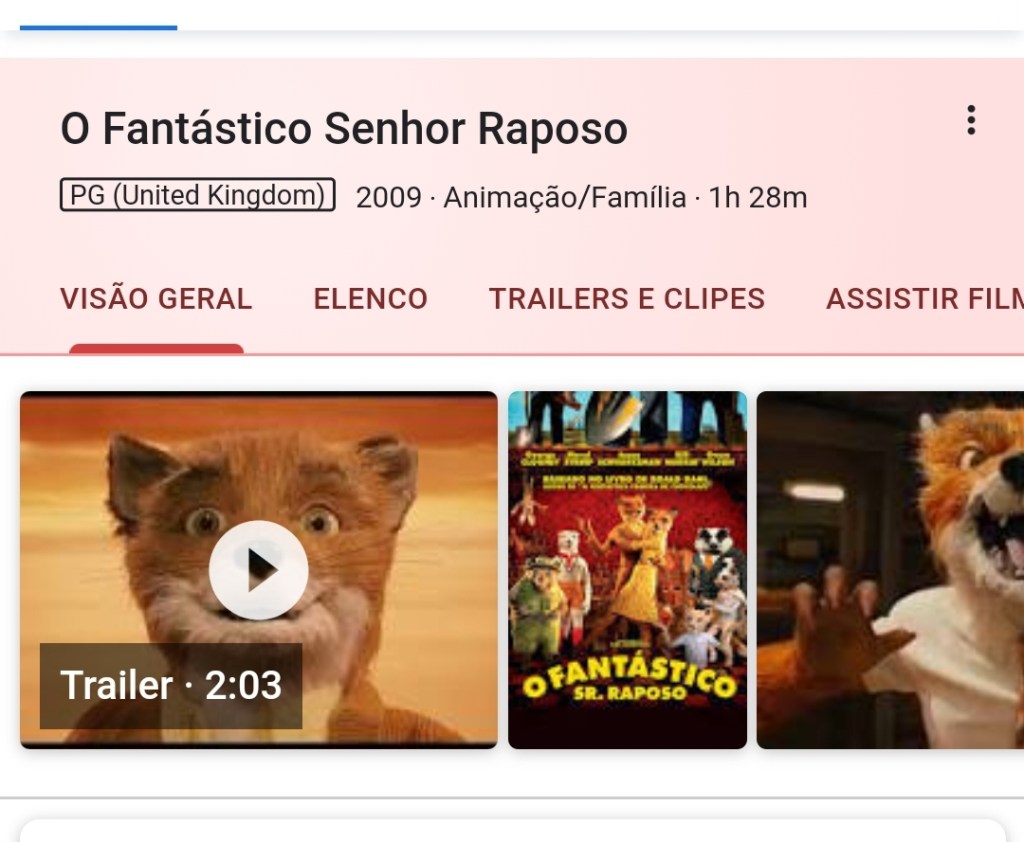Screen dimensions: 1024x842
Task: Switch to the ELENCO tab
Action: point(370,299)
